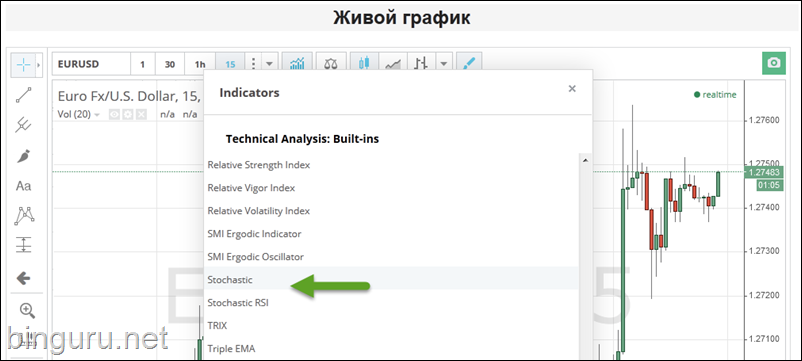Set the 1 minute interval
802x361 pixels.
point(143,64)
